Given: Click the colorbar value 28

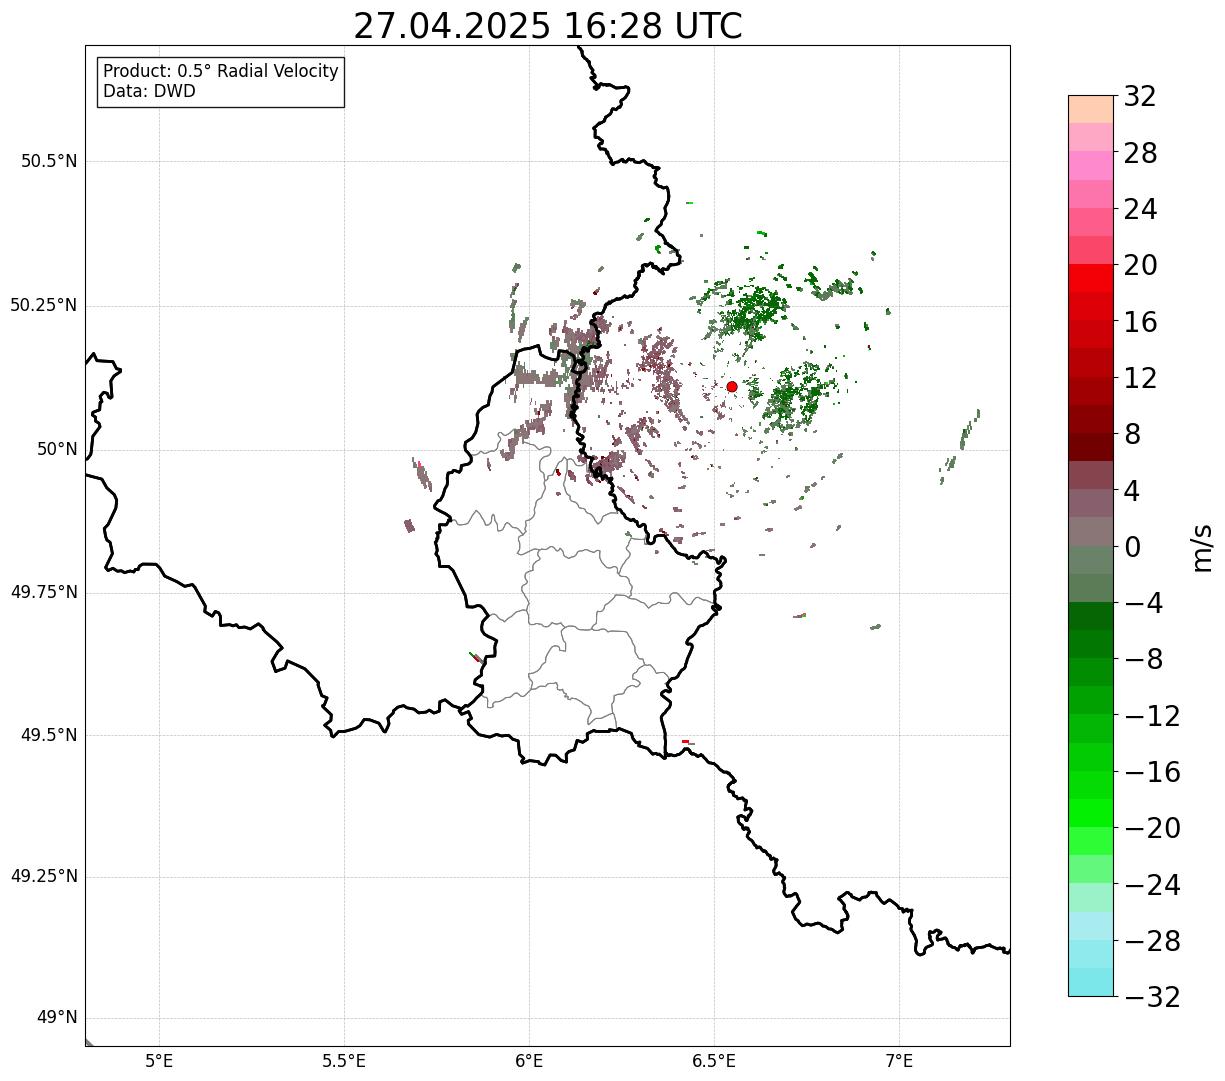Looking at the screenshot, I should 1140,153.
